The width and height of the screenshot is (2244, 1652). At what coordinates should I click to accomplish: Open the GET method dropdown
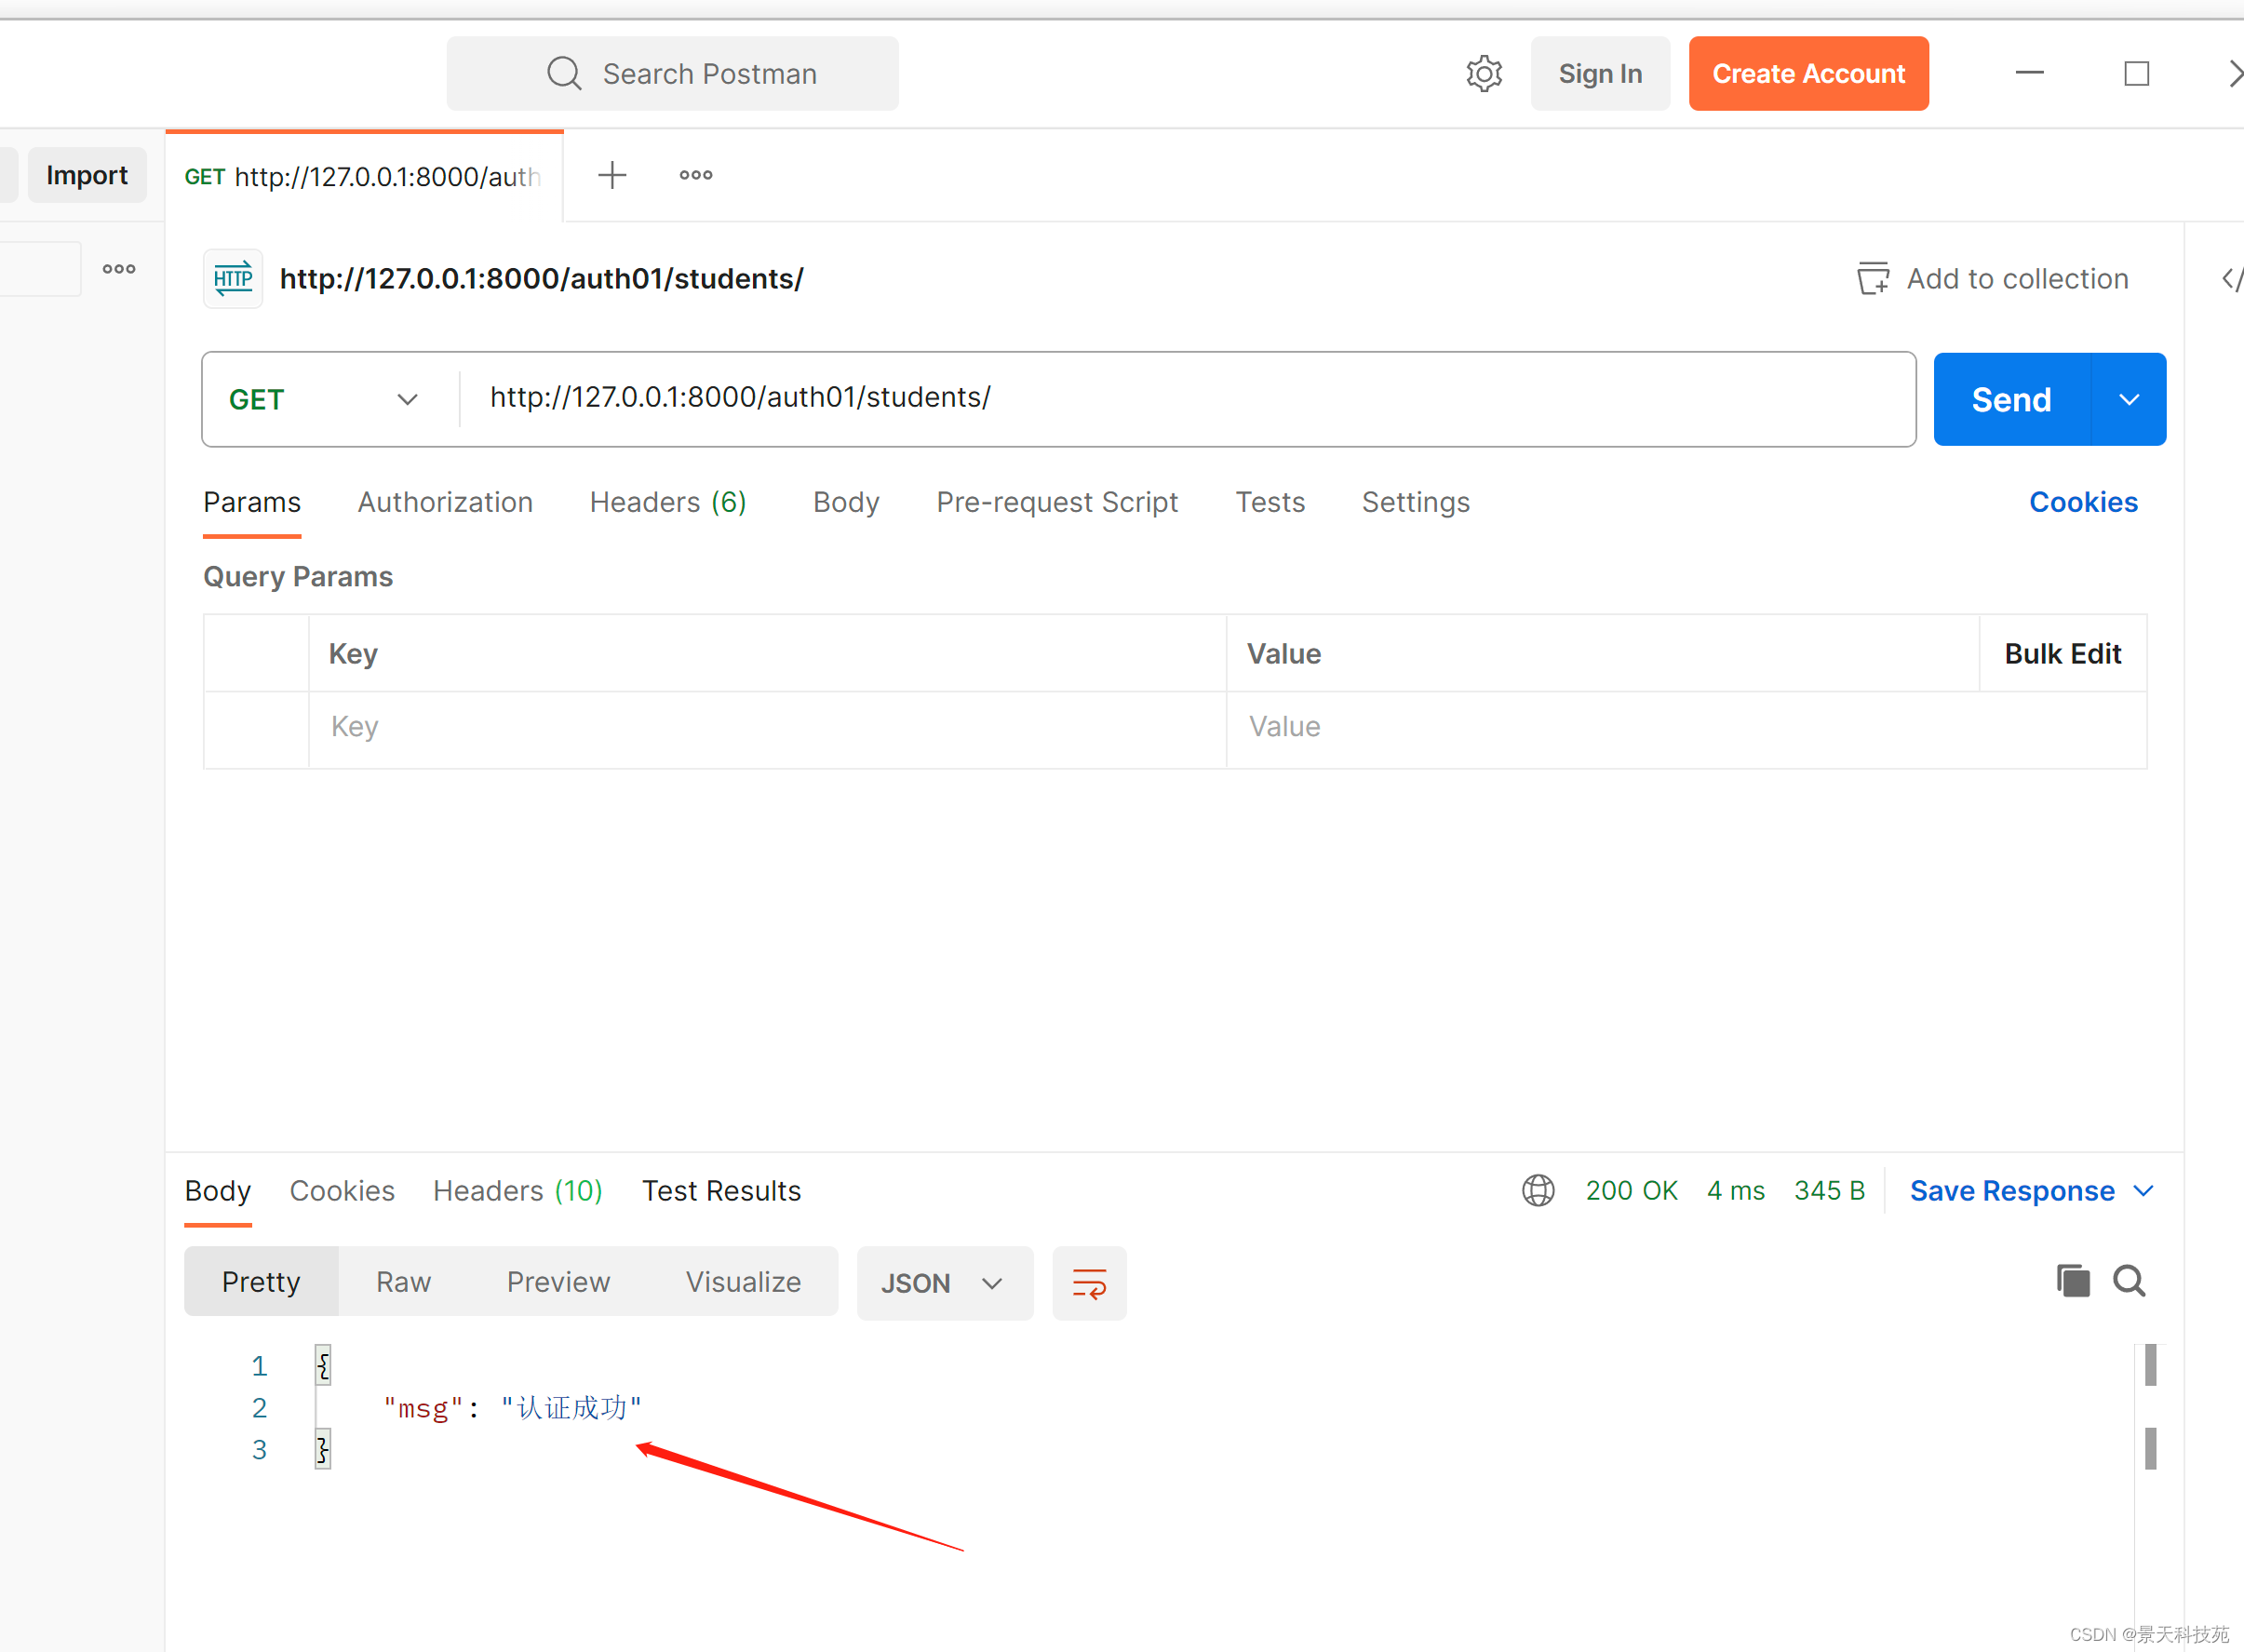pos(323,400)
